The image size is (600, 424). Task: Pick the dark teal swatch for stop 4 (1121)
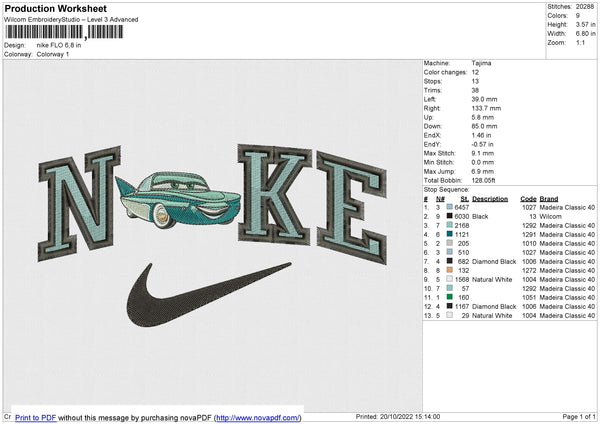pyautogui.click(x=450, y=234)
